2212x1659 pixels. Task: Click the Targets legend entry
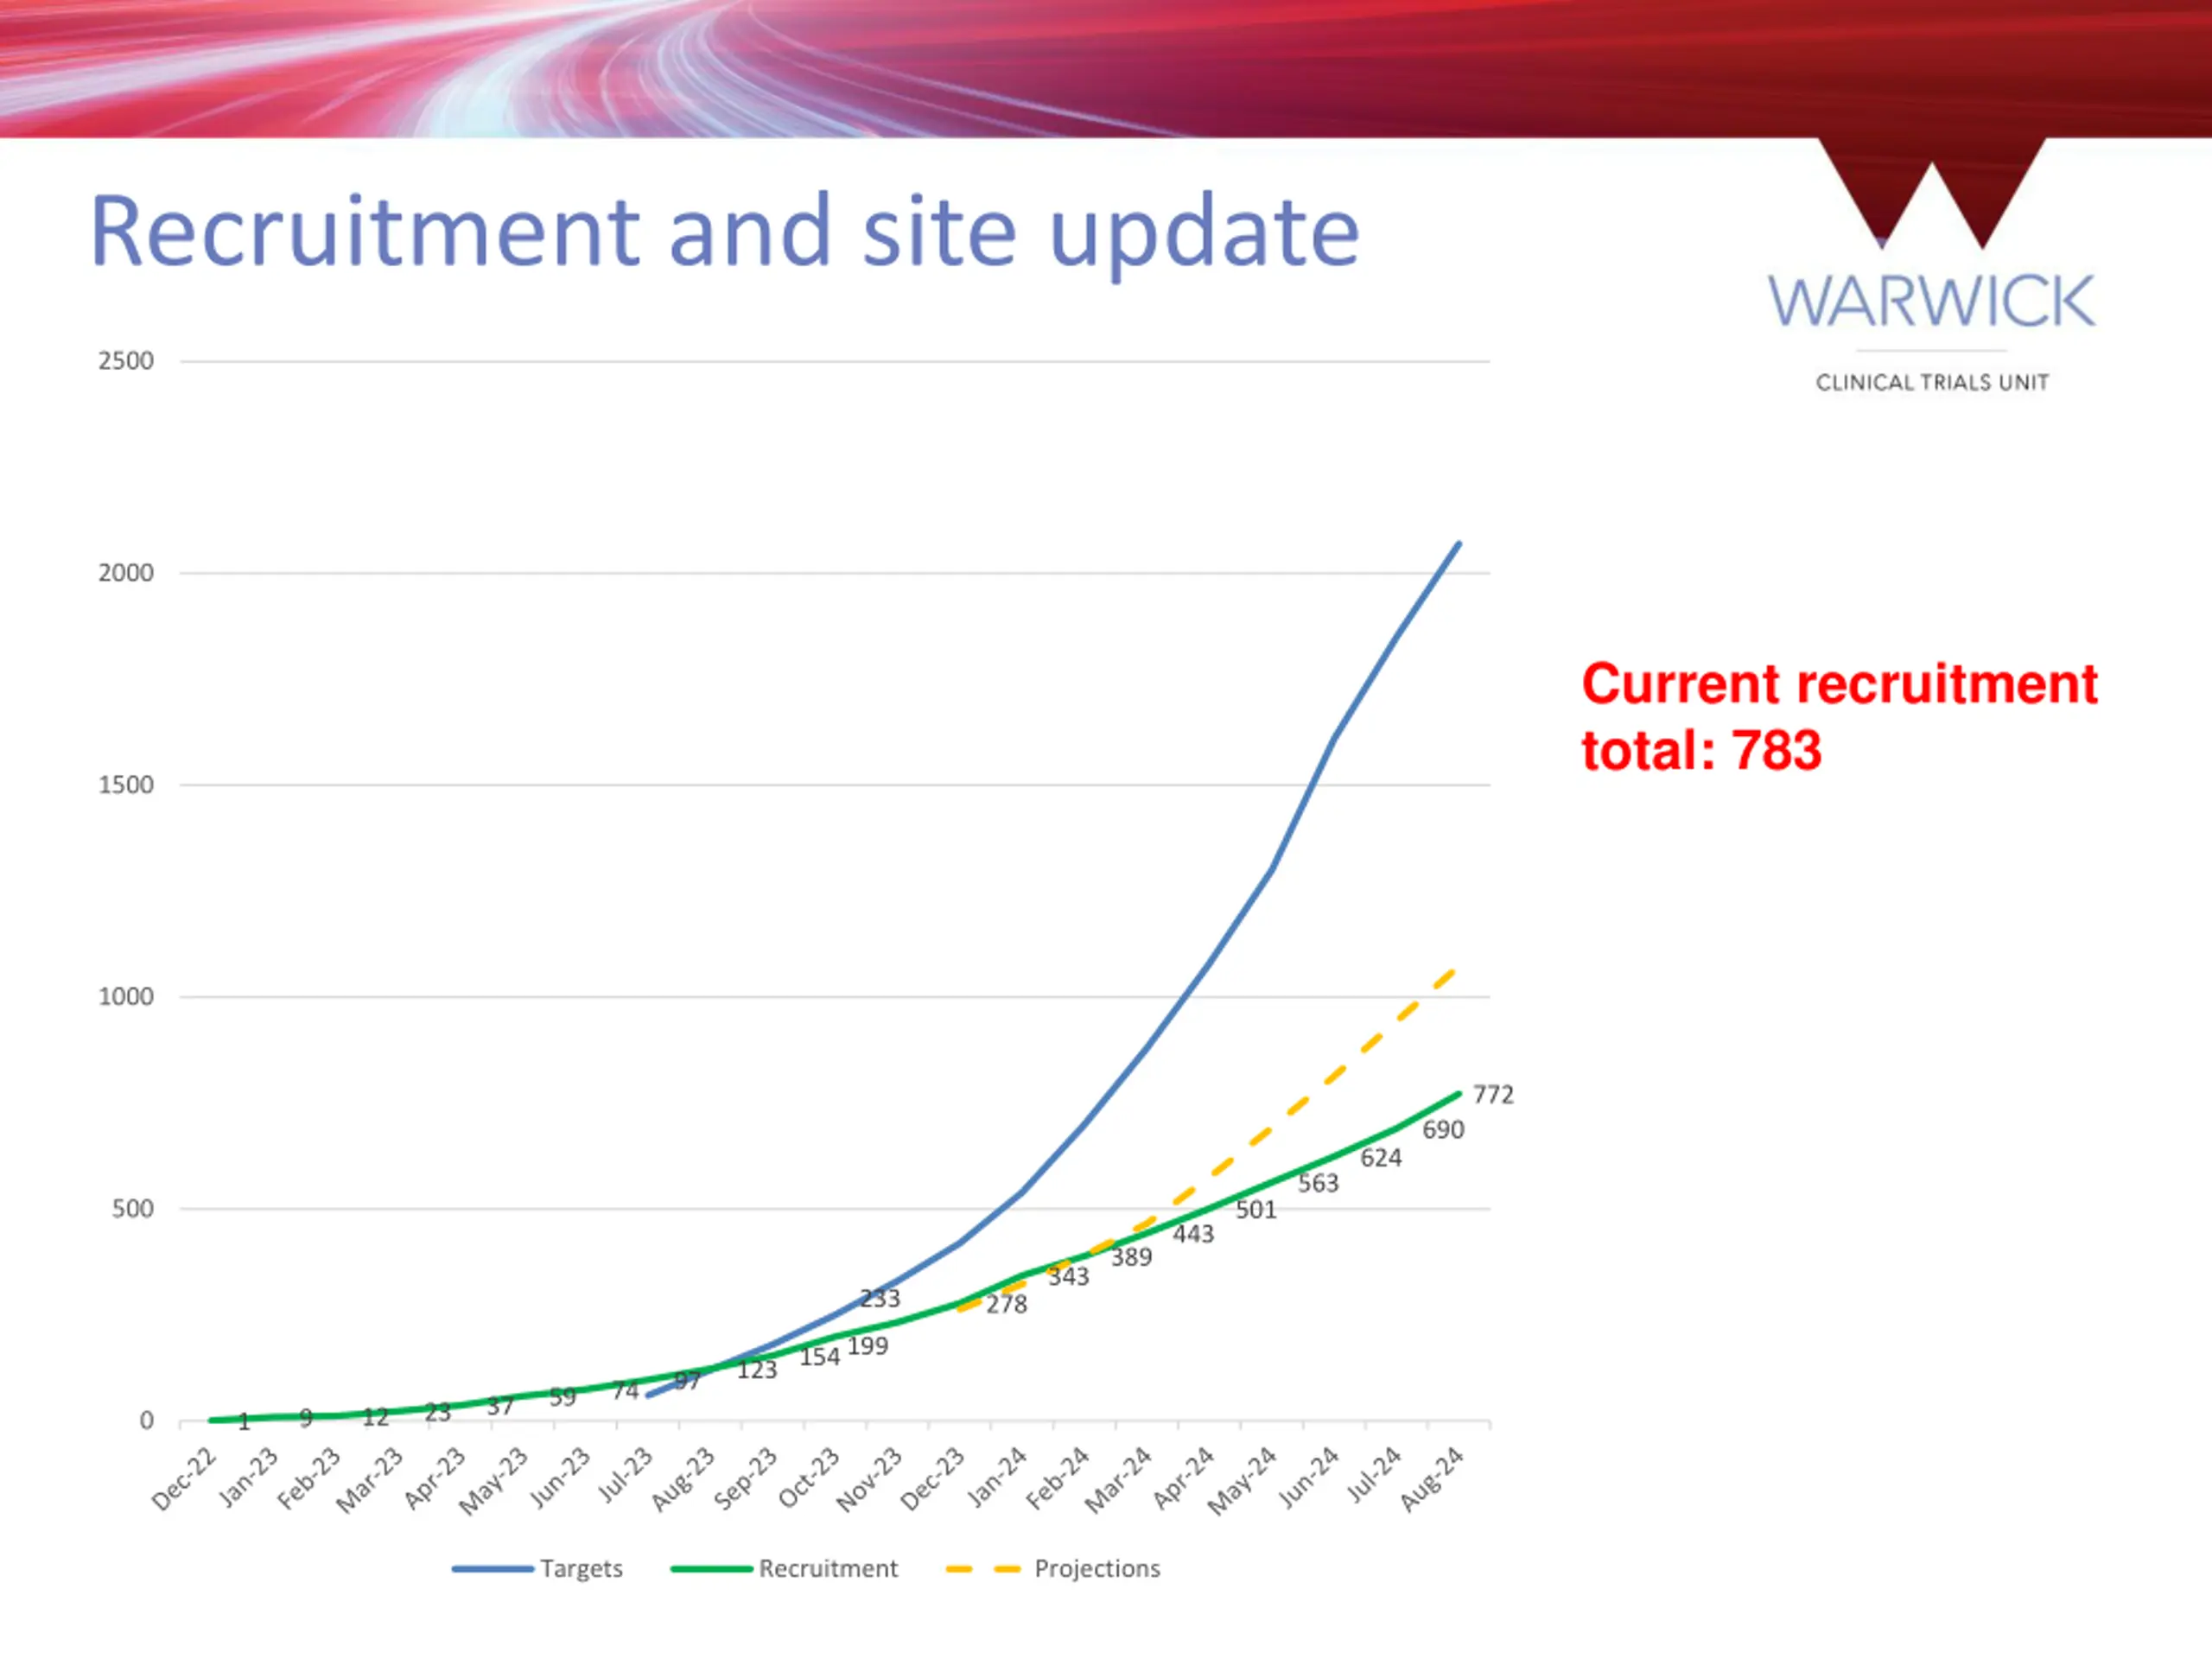(x=537, y=1568)
